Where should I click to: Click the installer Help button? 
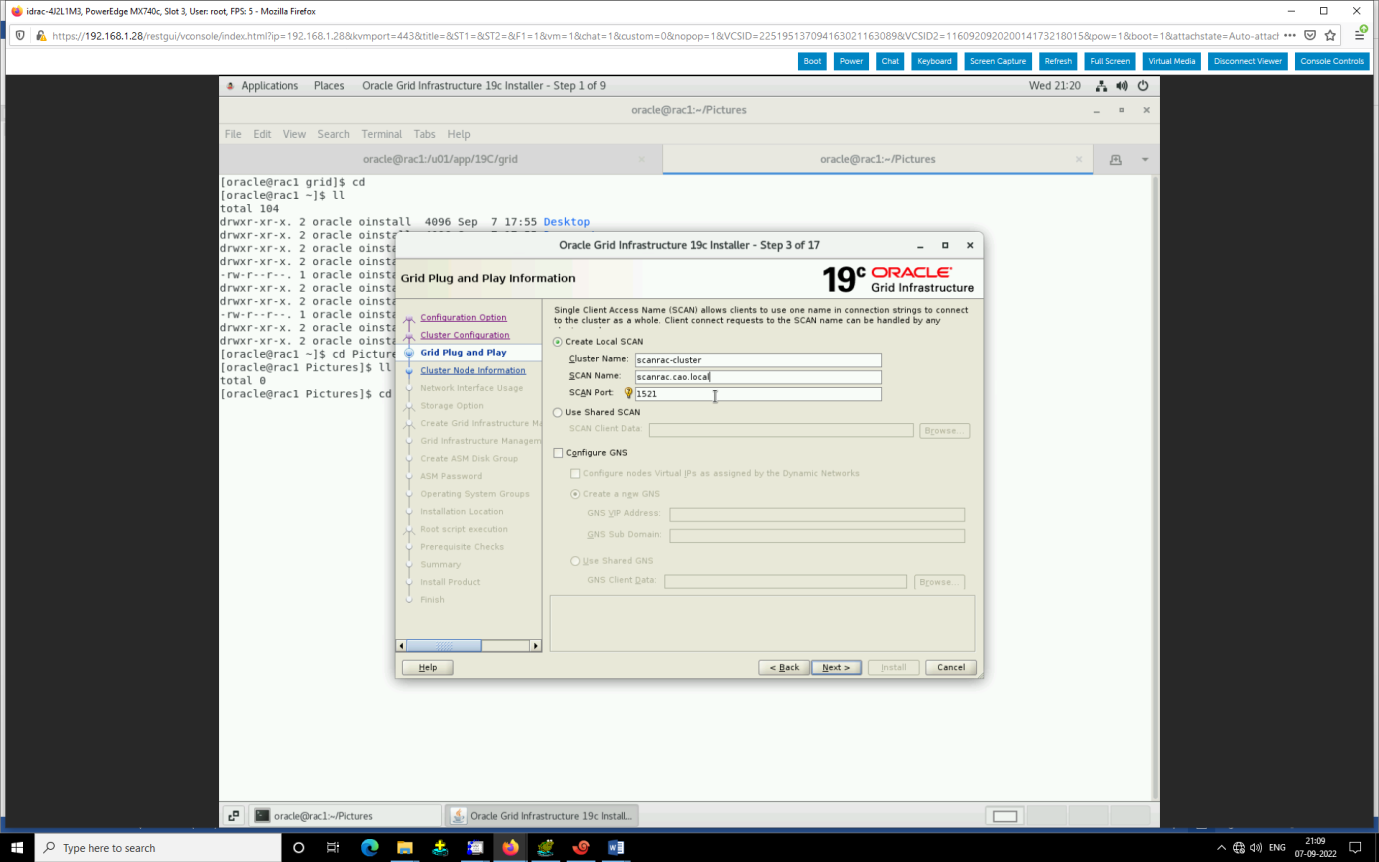click(x=427, y=667)
